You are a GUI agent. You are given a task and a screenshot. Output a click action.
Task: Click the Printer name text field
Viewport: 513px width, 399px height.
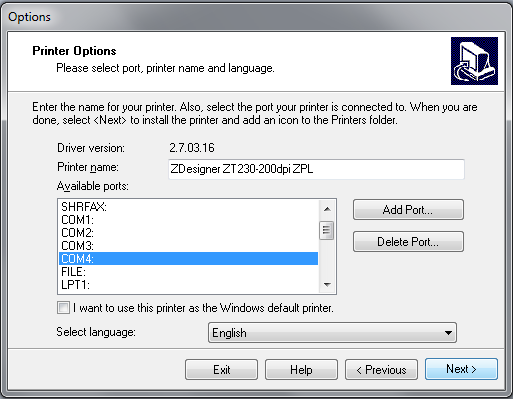[316, 169]
